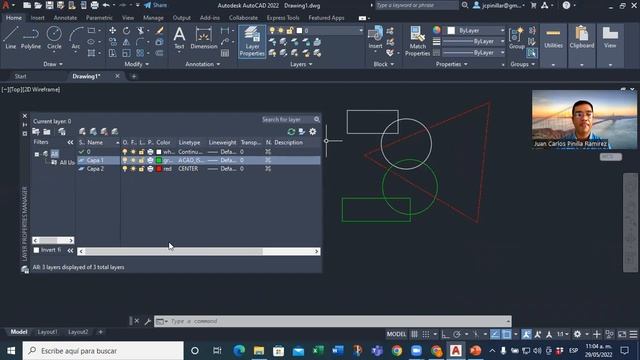Expand the Block panel dropdown

pos(384,64)
